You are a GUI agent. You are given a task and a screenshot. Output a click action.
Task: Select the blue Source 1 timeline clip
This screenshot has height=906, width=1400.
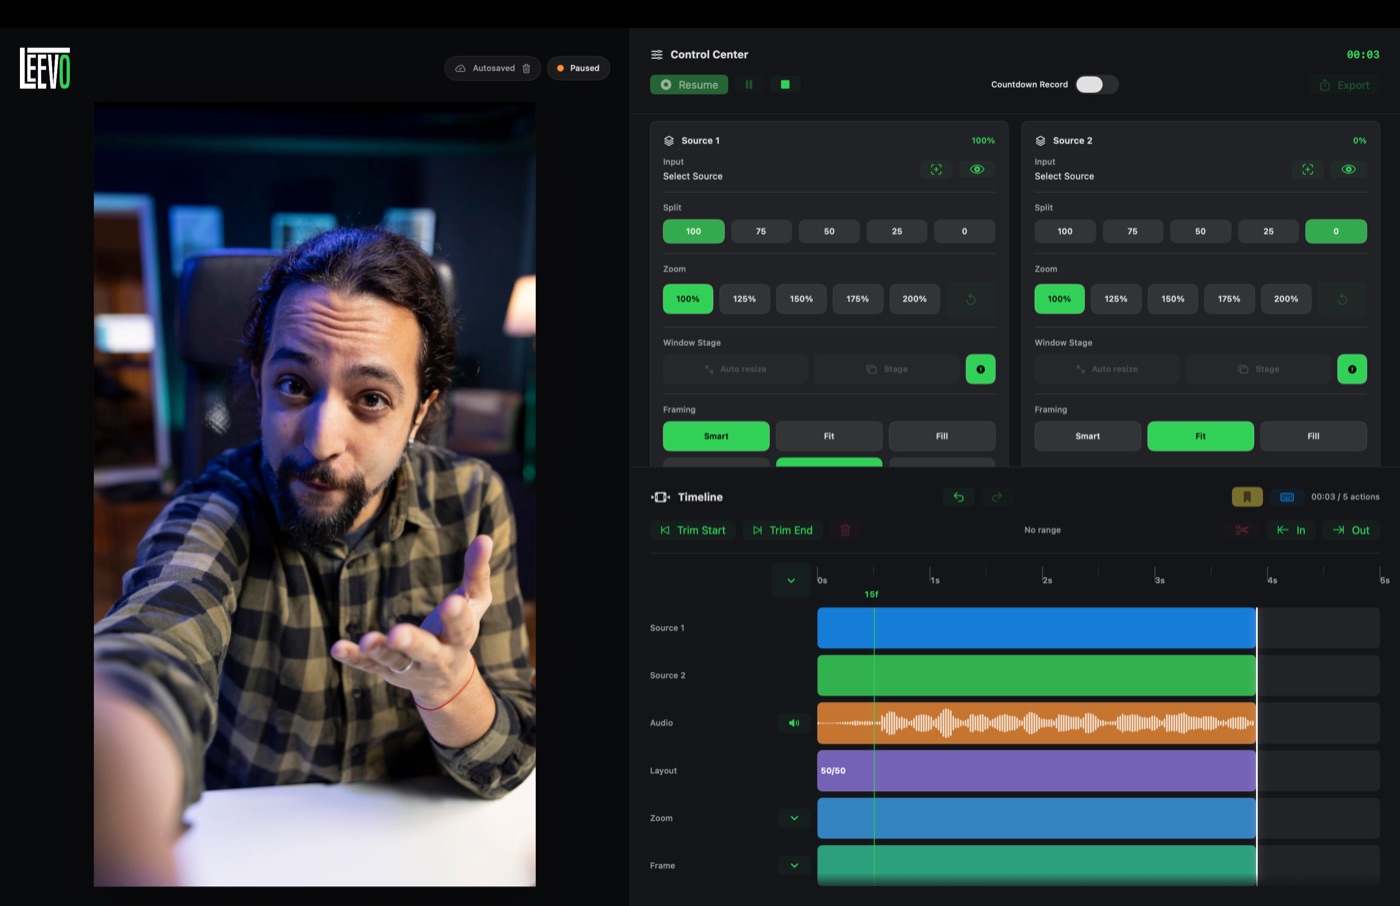(1036, 628)
